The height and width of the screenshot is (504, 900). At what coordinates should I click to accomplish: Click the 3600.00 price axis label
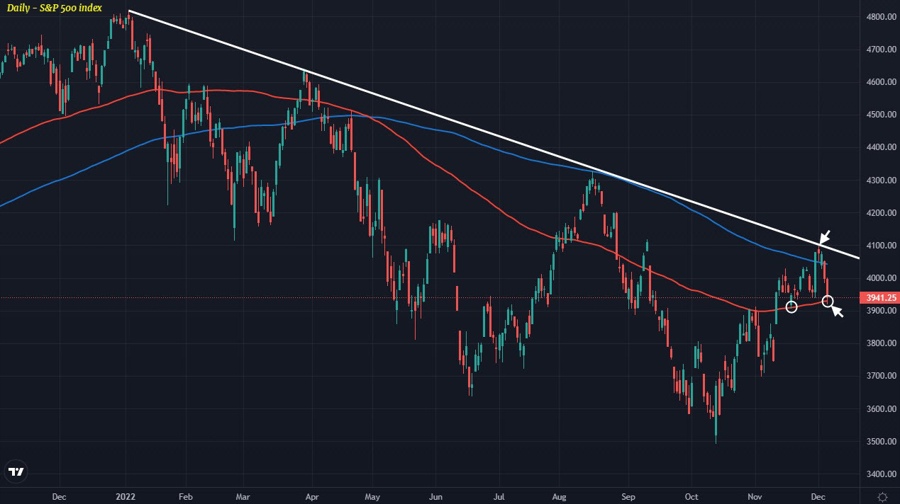click(x=881, y=409)
